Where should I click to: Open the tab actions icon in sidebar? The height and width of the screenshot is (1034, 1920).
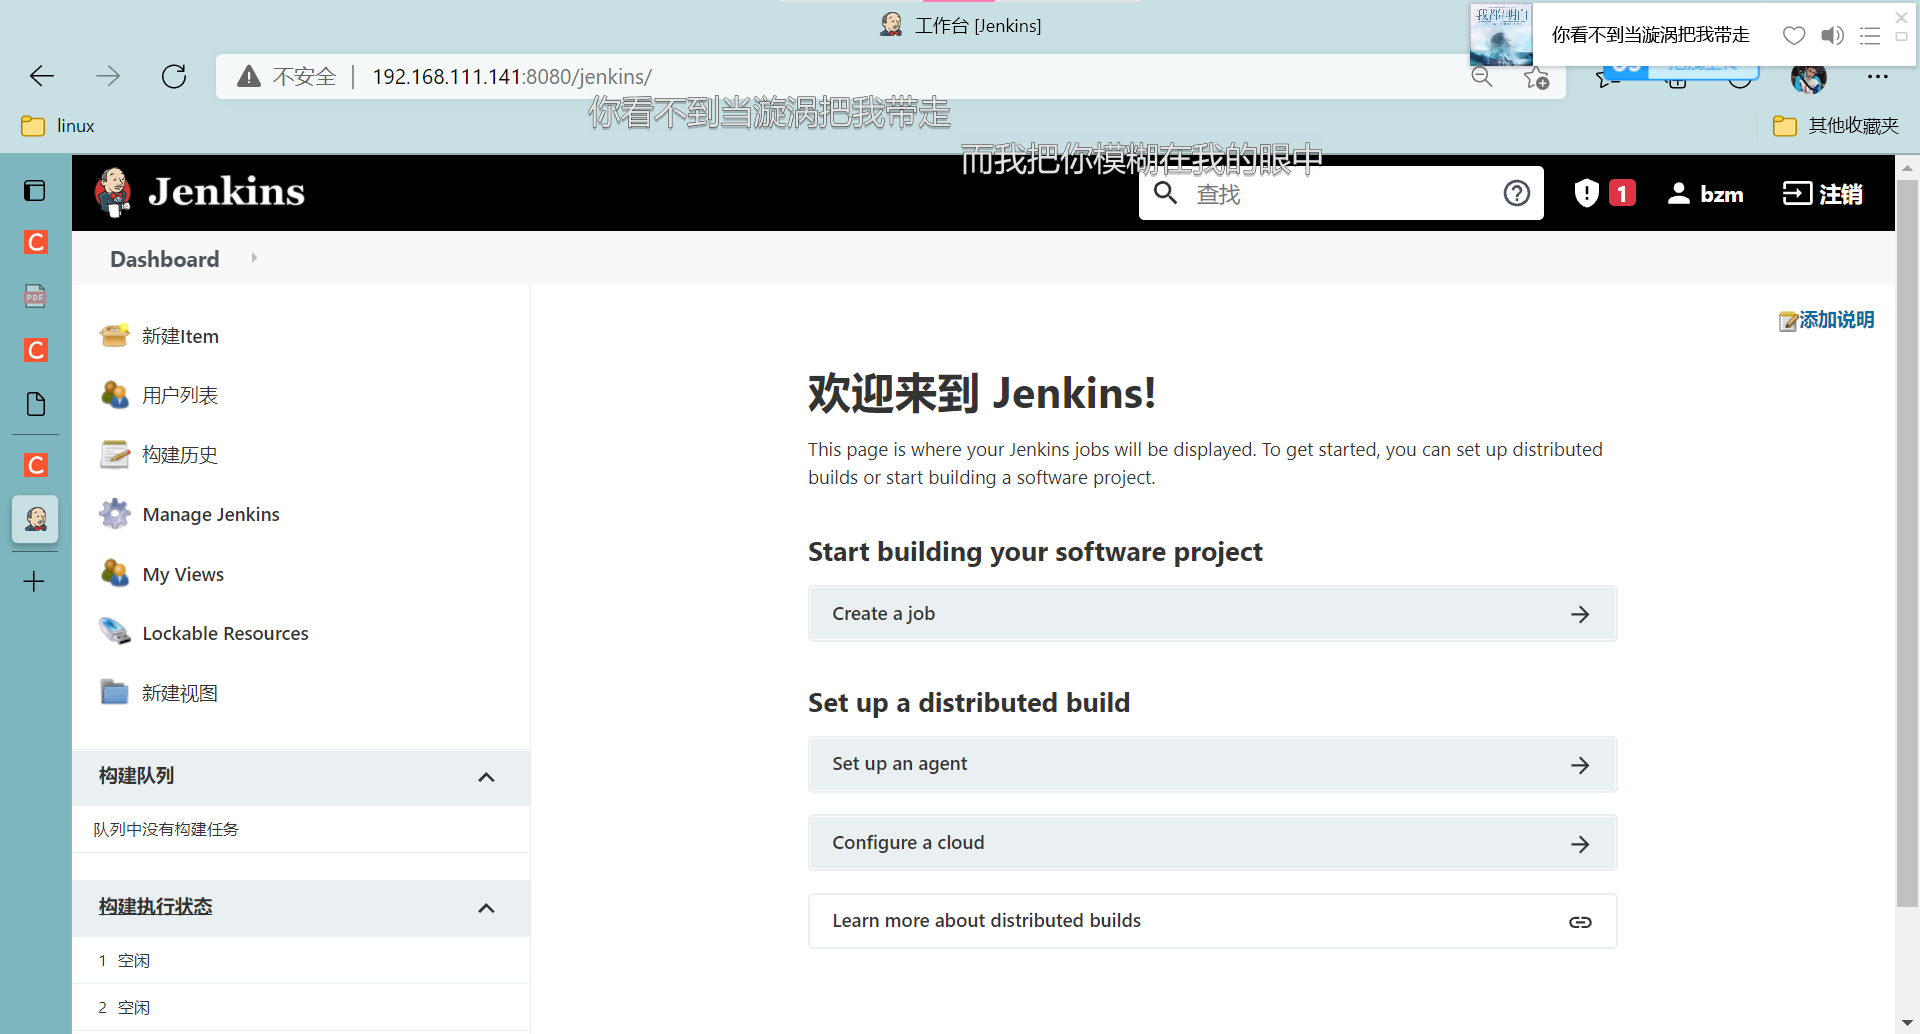tap(35, 190)
